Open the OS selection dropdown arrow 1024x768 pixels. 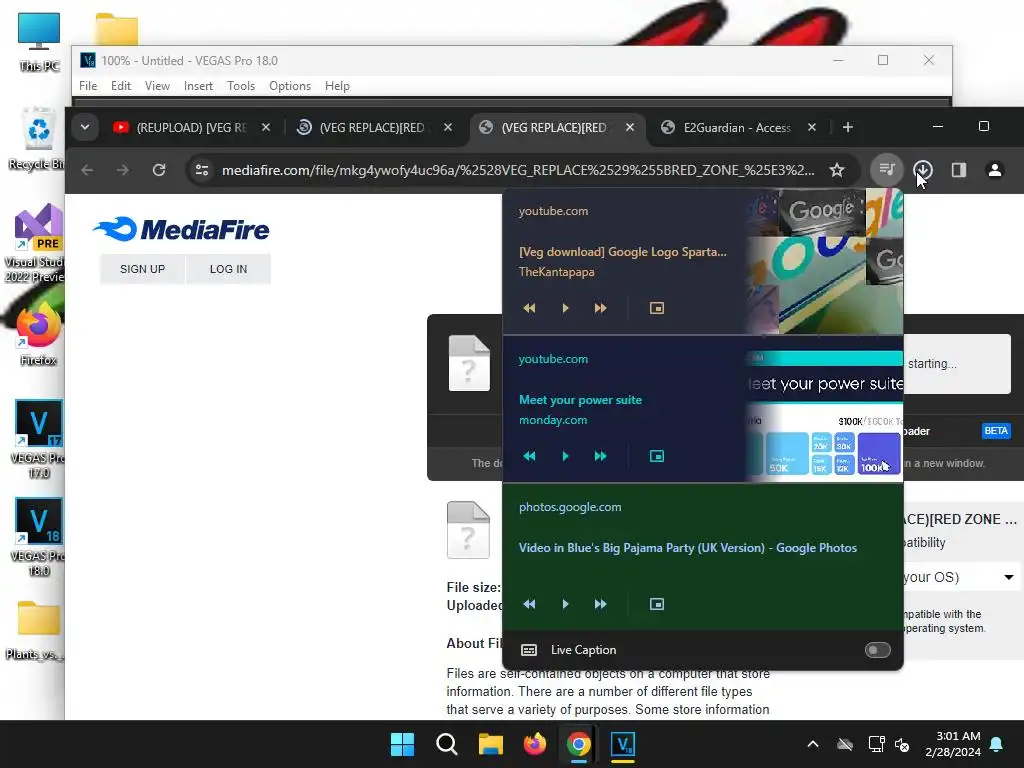pyautogui.click(x=1008, y=577)
